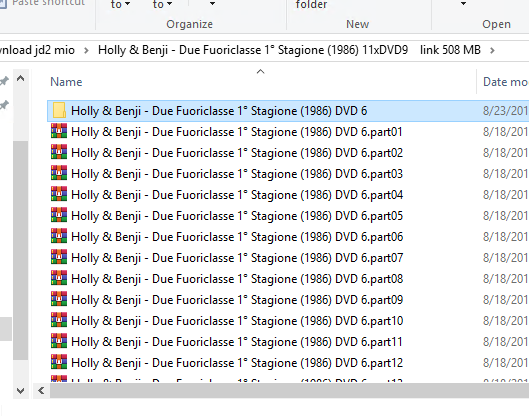Open the Delete dropdown arrow in Organize group
Screen dimensions: 529x416
tap(212, 4)
